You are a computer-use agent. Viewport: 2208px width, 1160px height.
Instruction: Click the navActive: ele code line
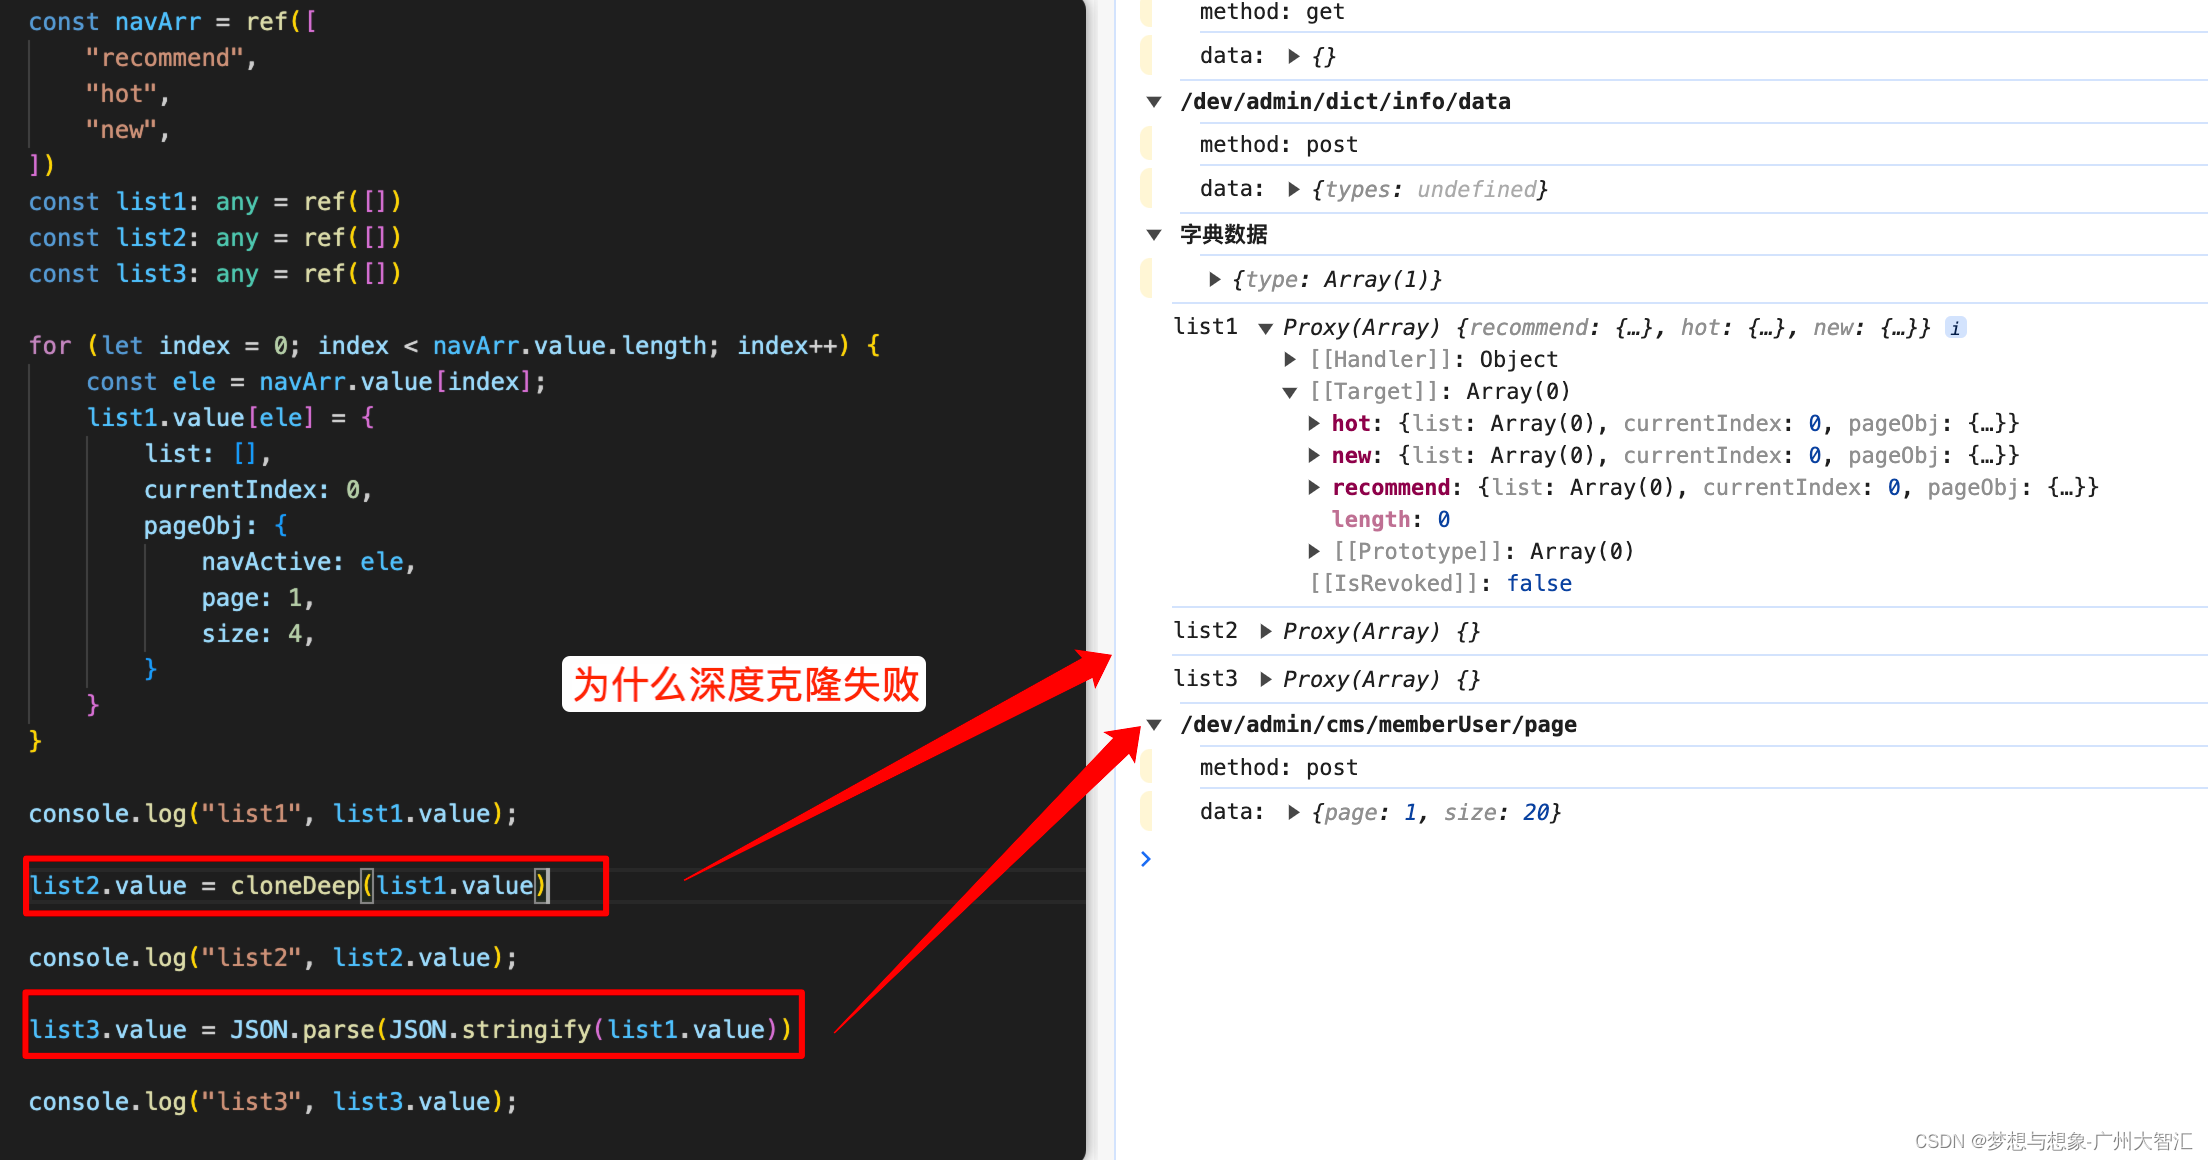[309, 562]
